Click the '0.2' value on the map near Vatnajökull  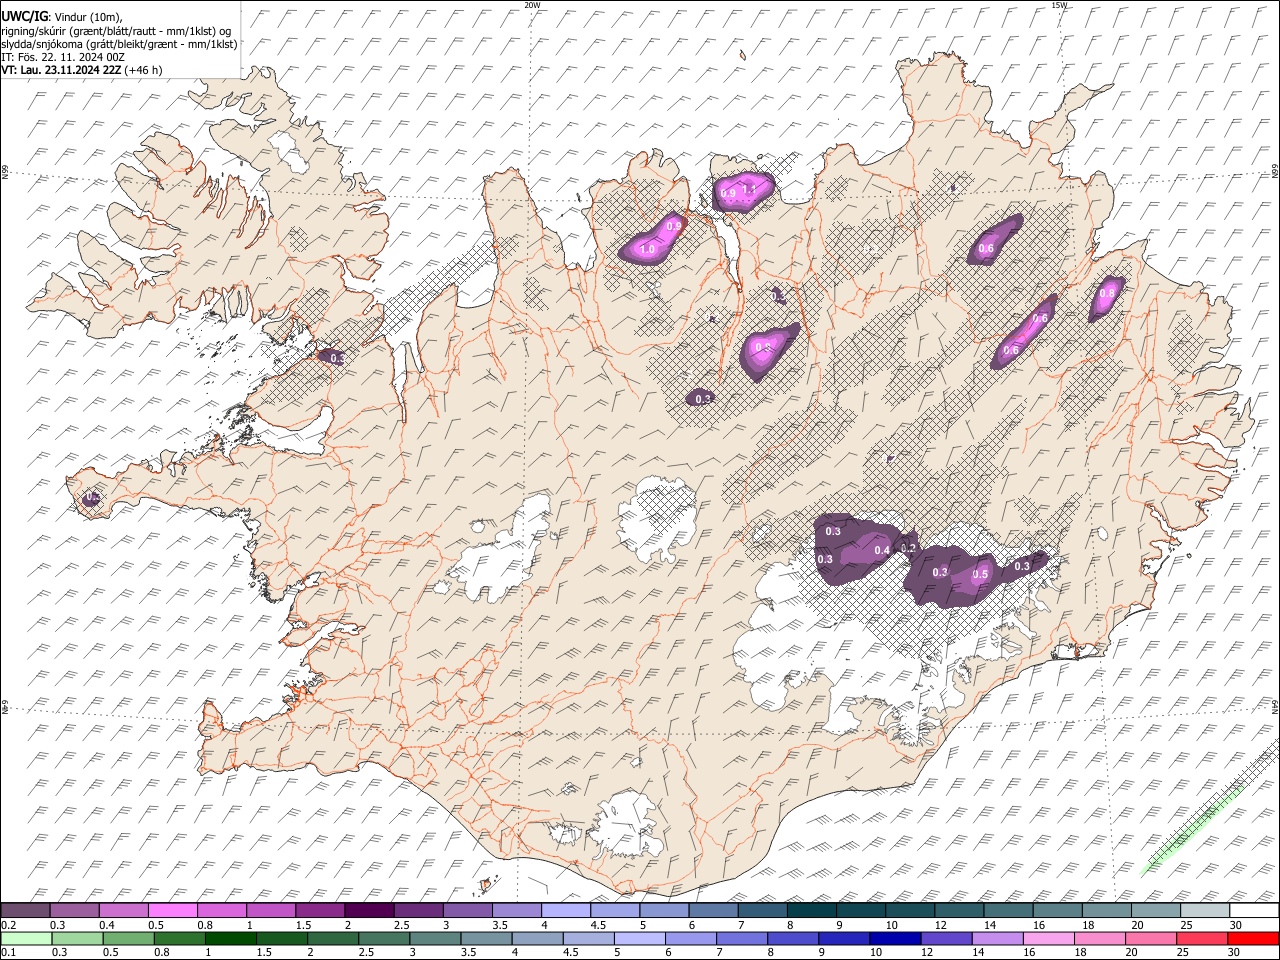pyautogui.click(x=909, y=548)
